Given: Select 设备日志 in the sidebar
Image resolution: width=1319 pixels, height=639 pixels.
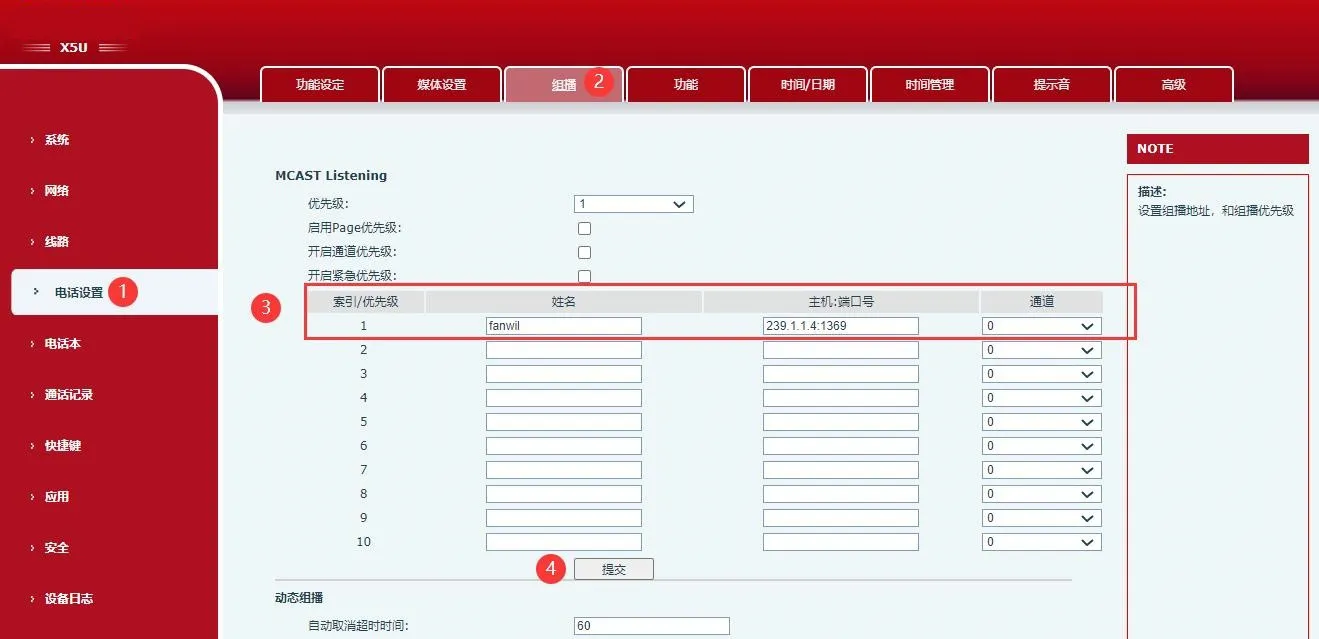Looking at the screenshot, I should coord(68,599).
